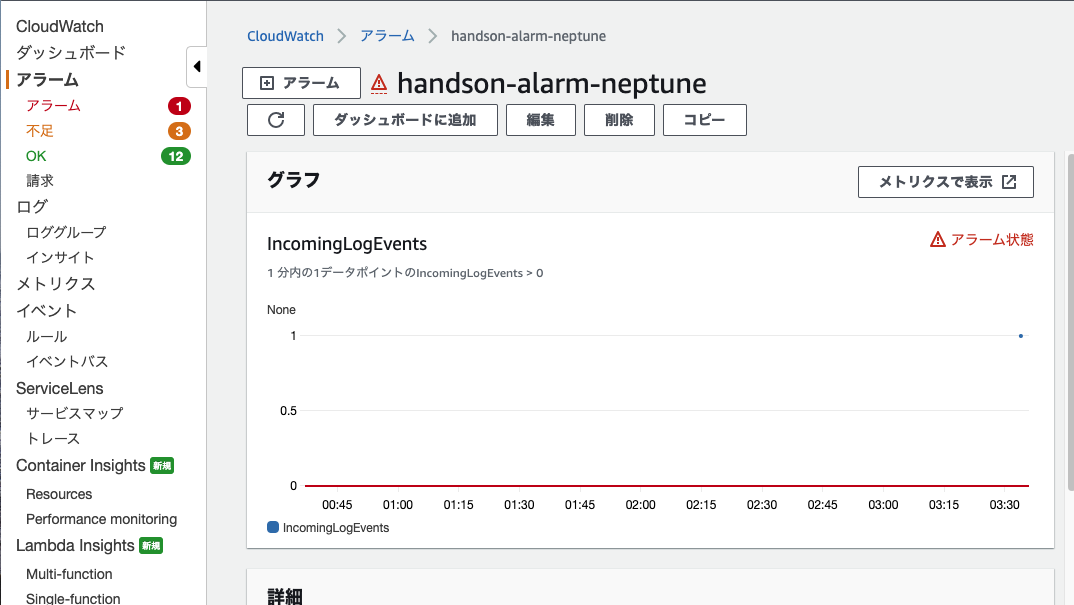Screen dimensions: 1074x605
Task: Open ログ section in sidebar
Action: point(32,206)
